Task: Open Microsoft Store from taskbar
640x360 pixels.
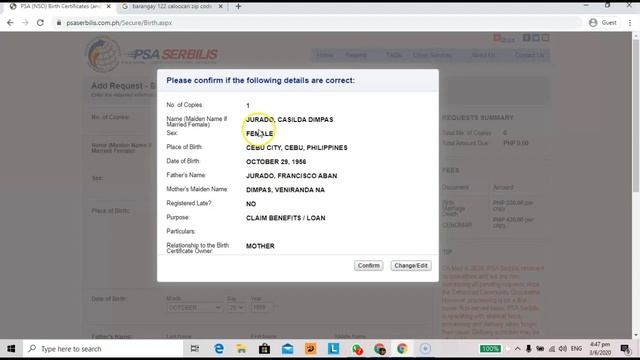Action: click(x=264, y=349)
